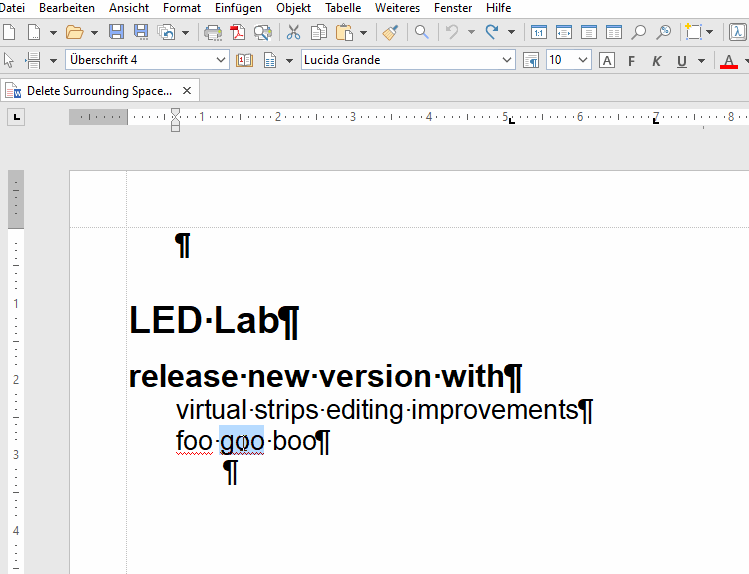Open Find and Replace magnifier
The width and height of the screenshot is (749, 574).
pos(422,32)
